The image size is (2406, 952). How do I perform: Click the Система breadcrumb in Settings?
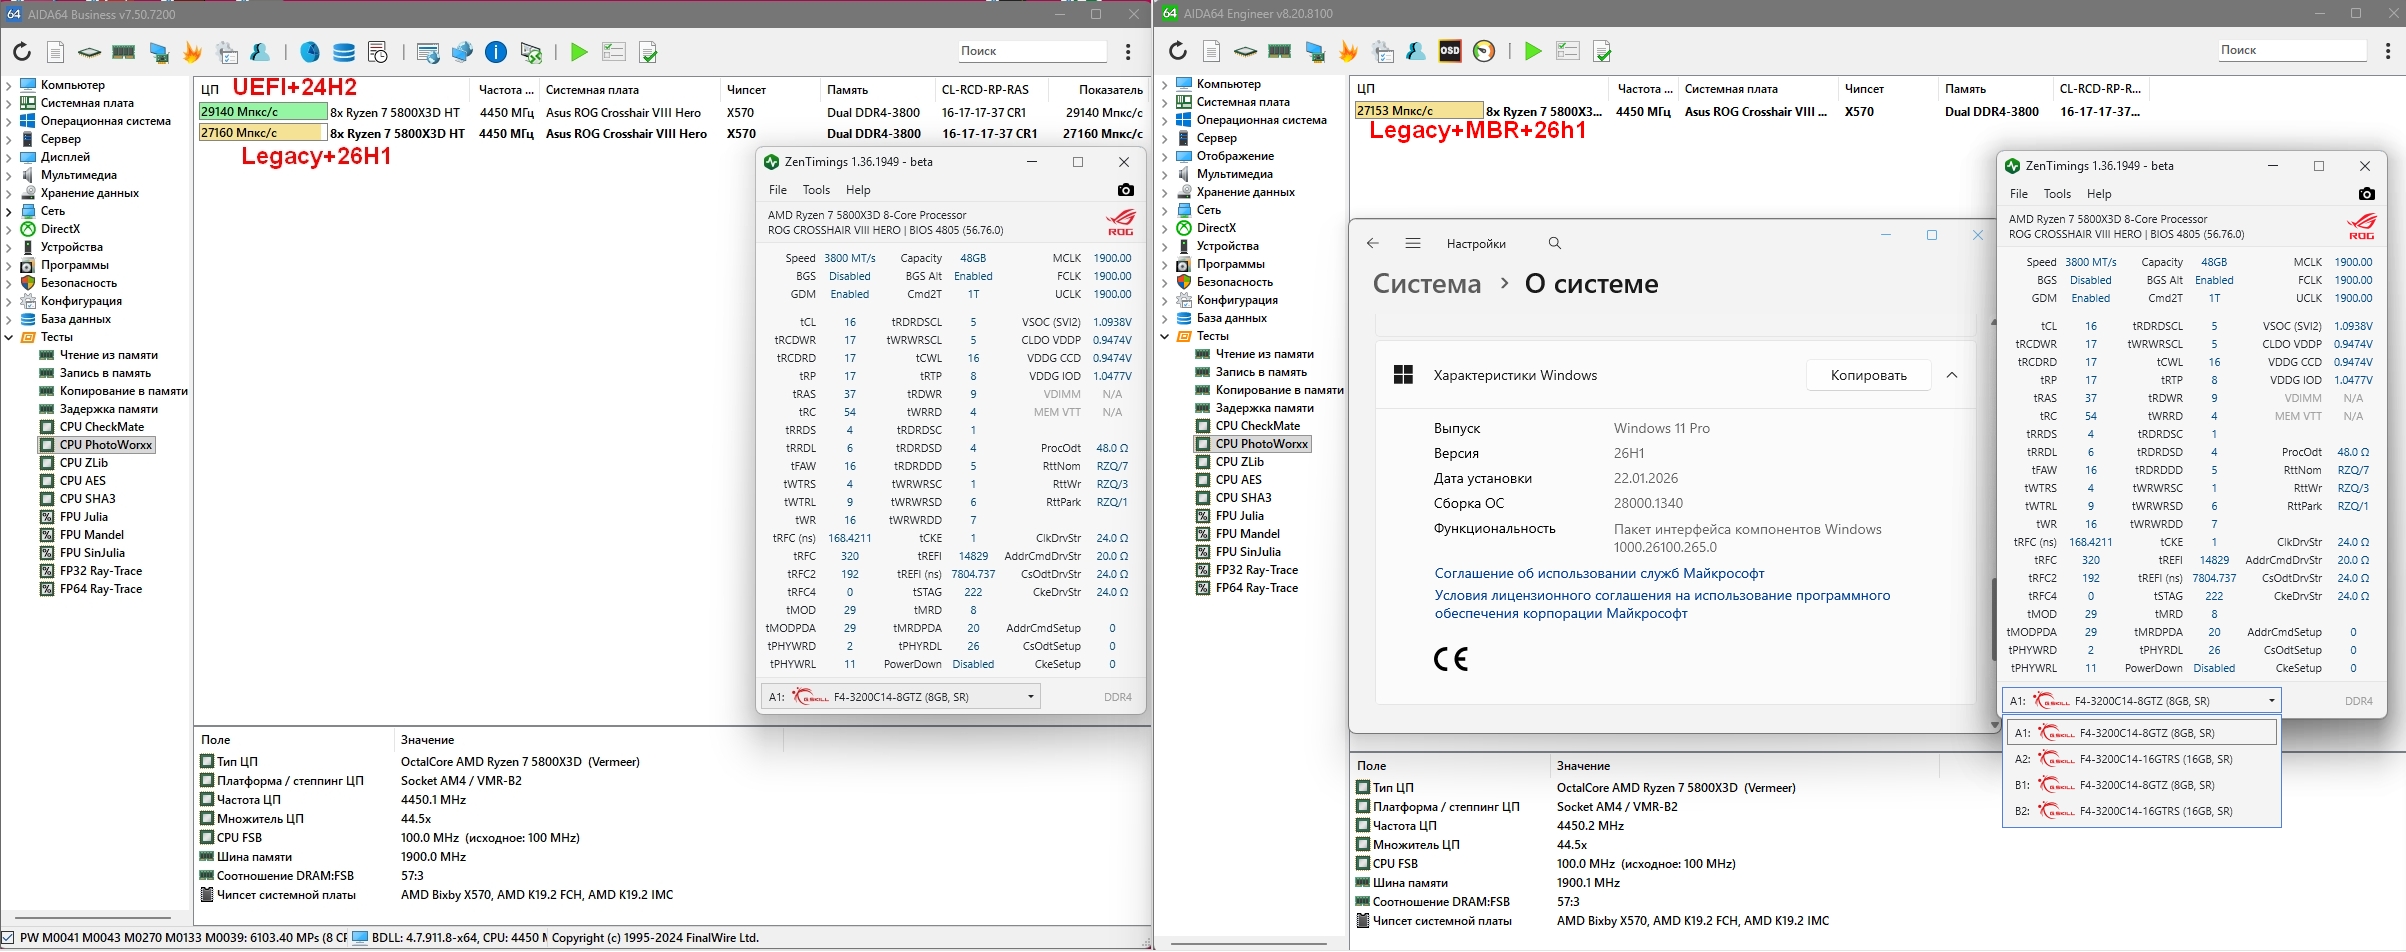click(1427, 284)
